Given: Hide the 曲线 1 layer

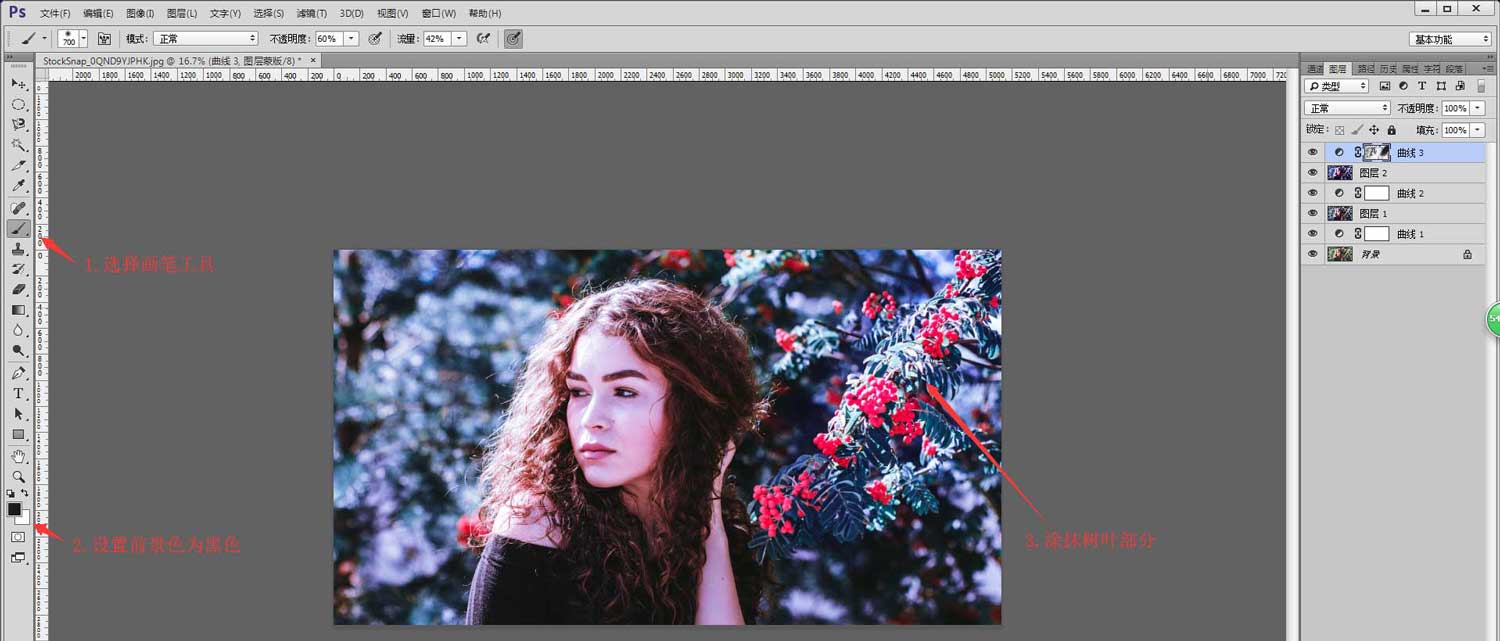Looking at the screenshot, I should coord(1313,234).
